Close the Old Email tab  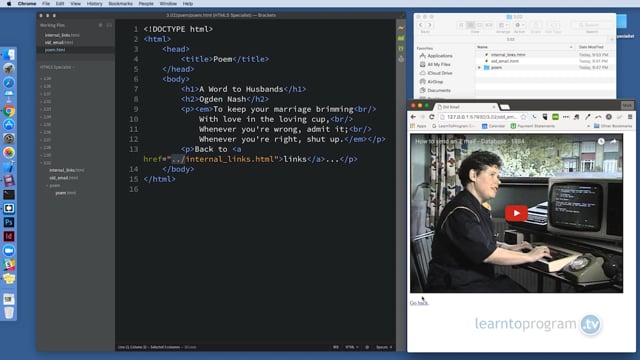[x=493, y=107]
